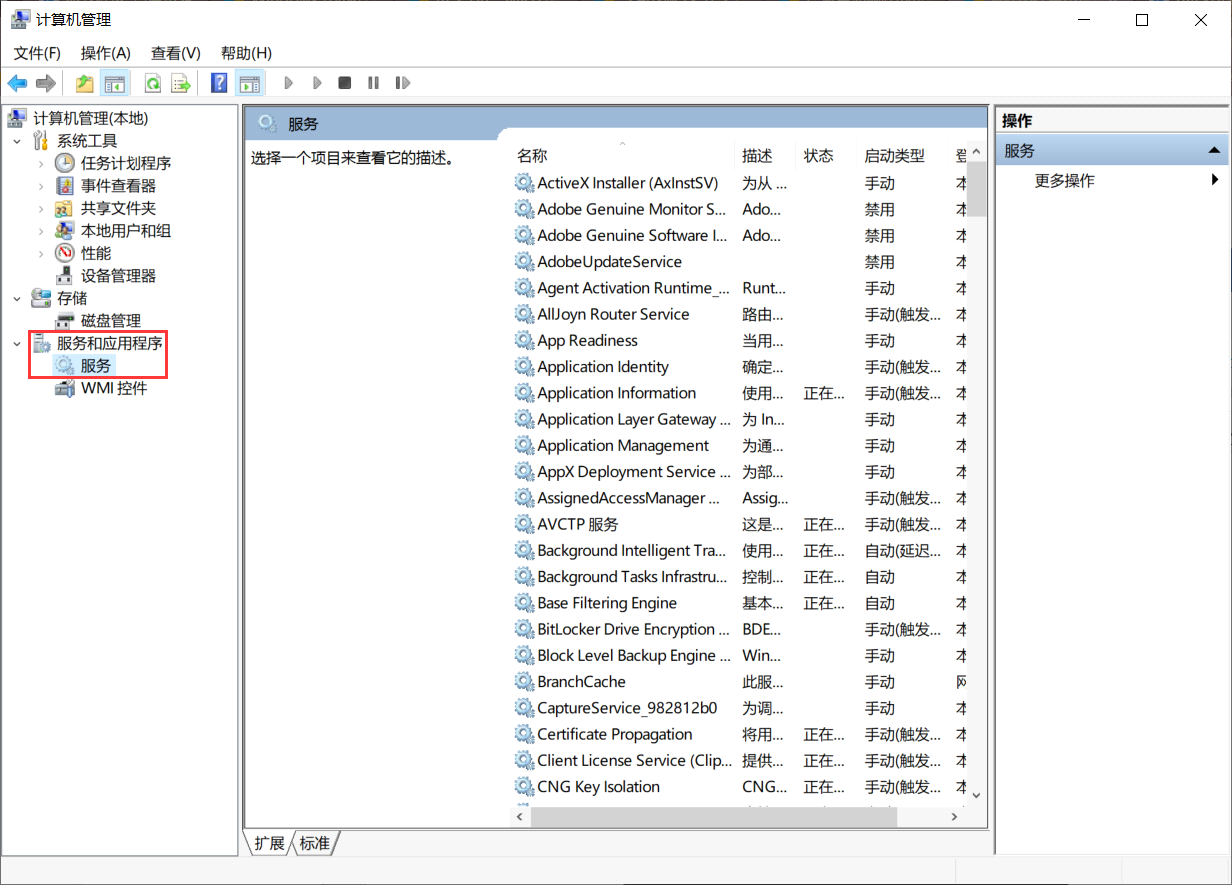Click the up one level folder icon
1232x885 pixels.
[x=84, y=82]
